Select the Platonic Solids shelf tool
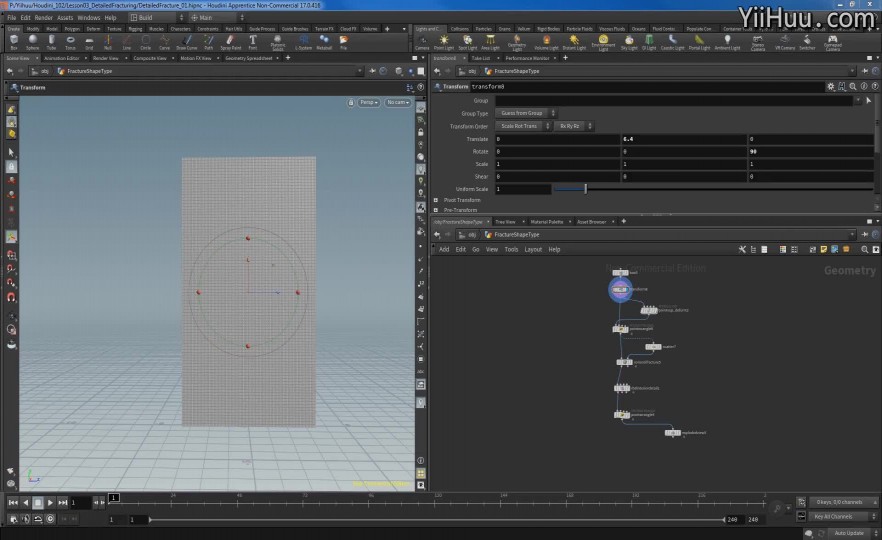882x540 pixels. click(x=278, y=43)
